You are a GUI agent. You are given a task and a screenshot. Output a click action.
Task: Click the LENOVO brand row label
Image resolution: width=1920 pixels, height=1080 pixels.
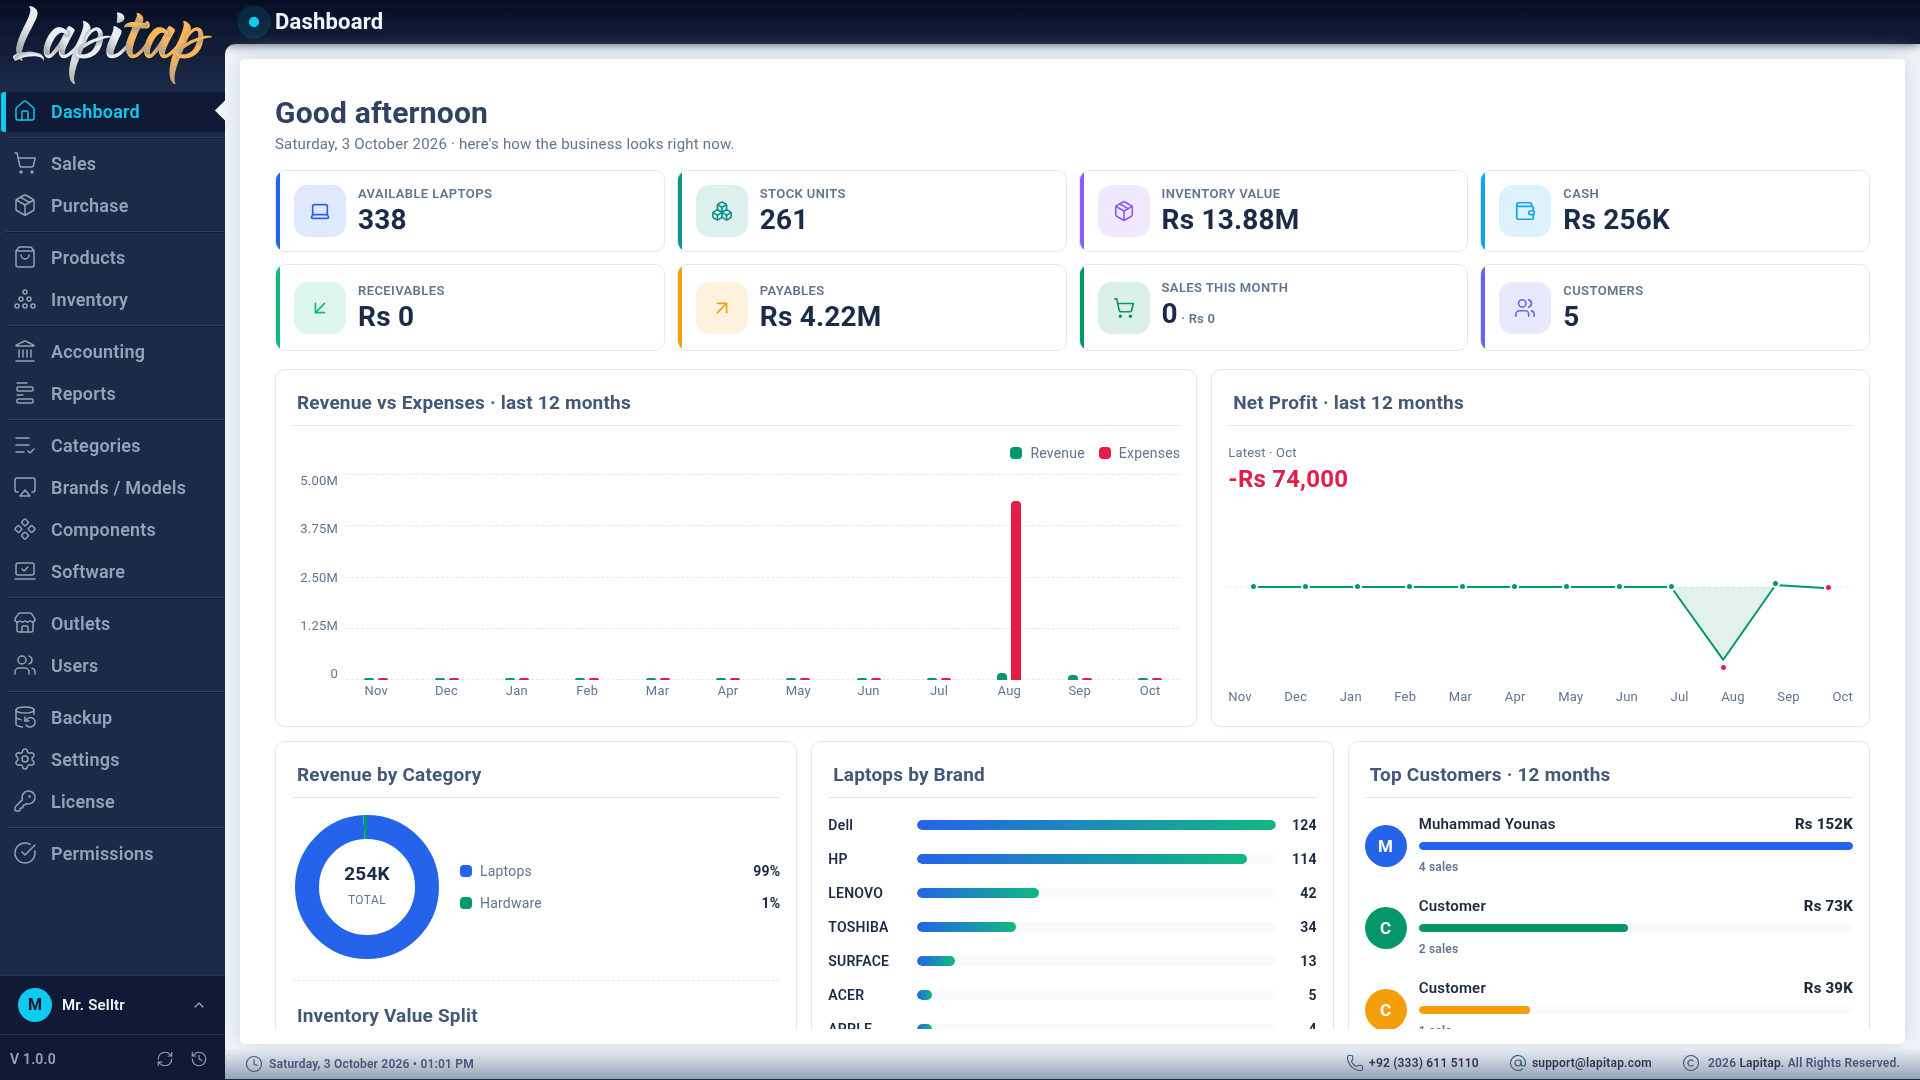click(x=855, y=893)
